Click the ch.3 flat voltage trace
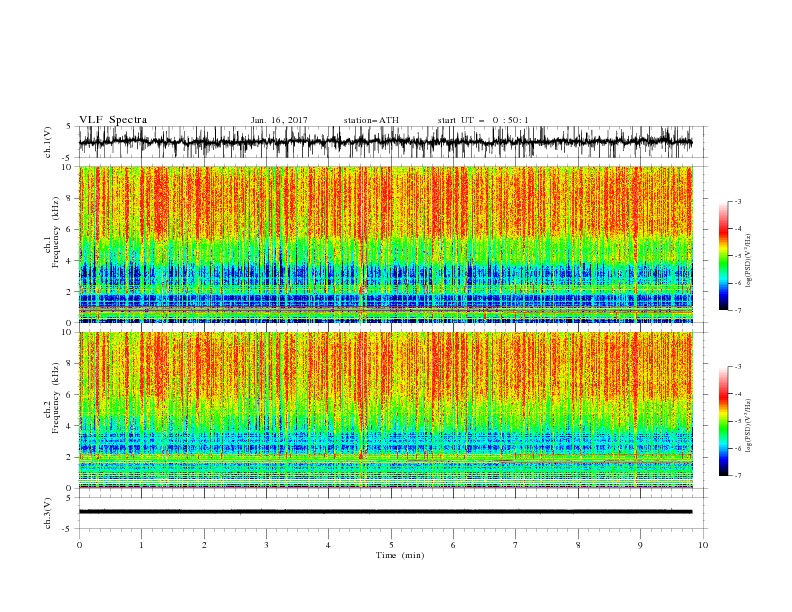This screenshot has width=792, height=612. [x=385, y=512]
